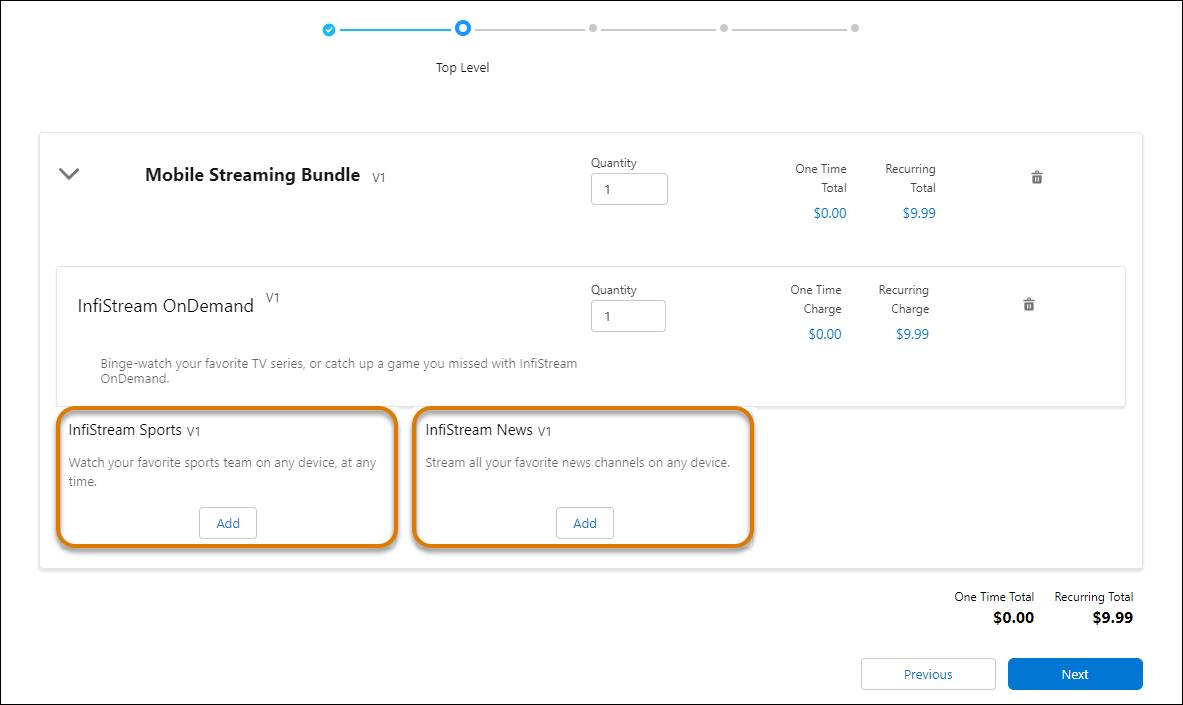The width and height of the screenshot is (1183, 705).
Task: Select the InfiStream OnDemand title
Action: click(x=165, y=306)
